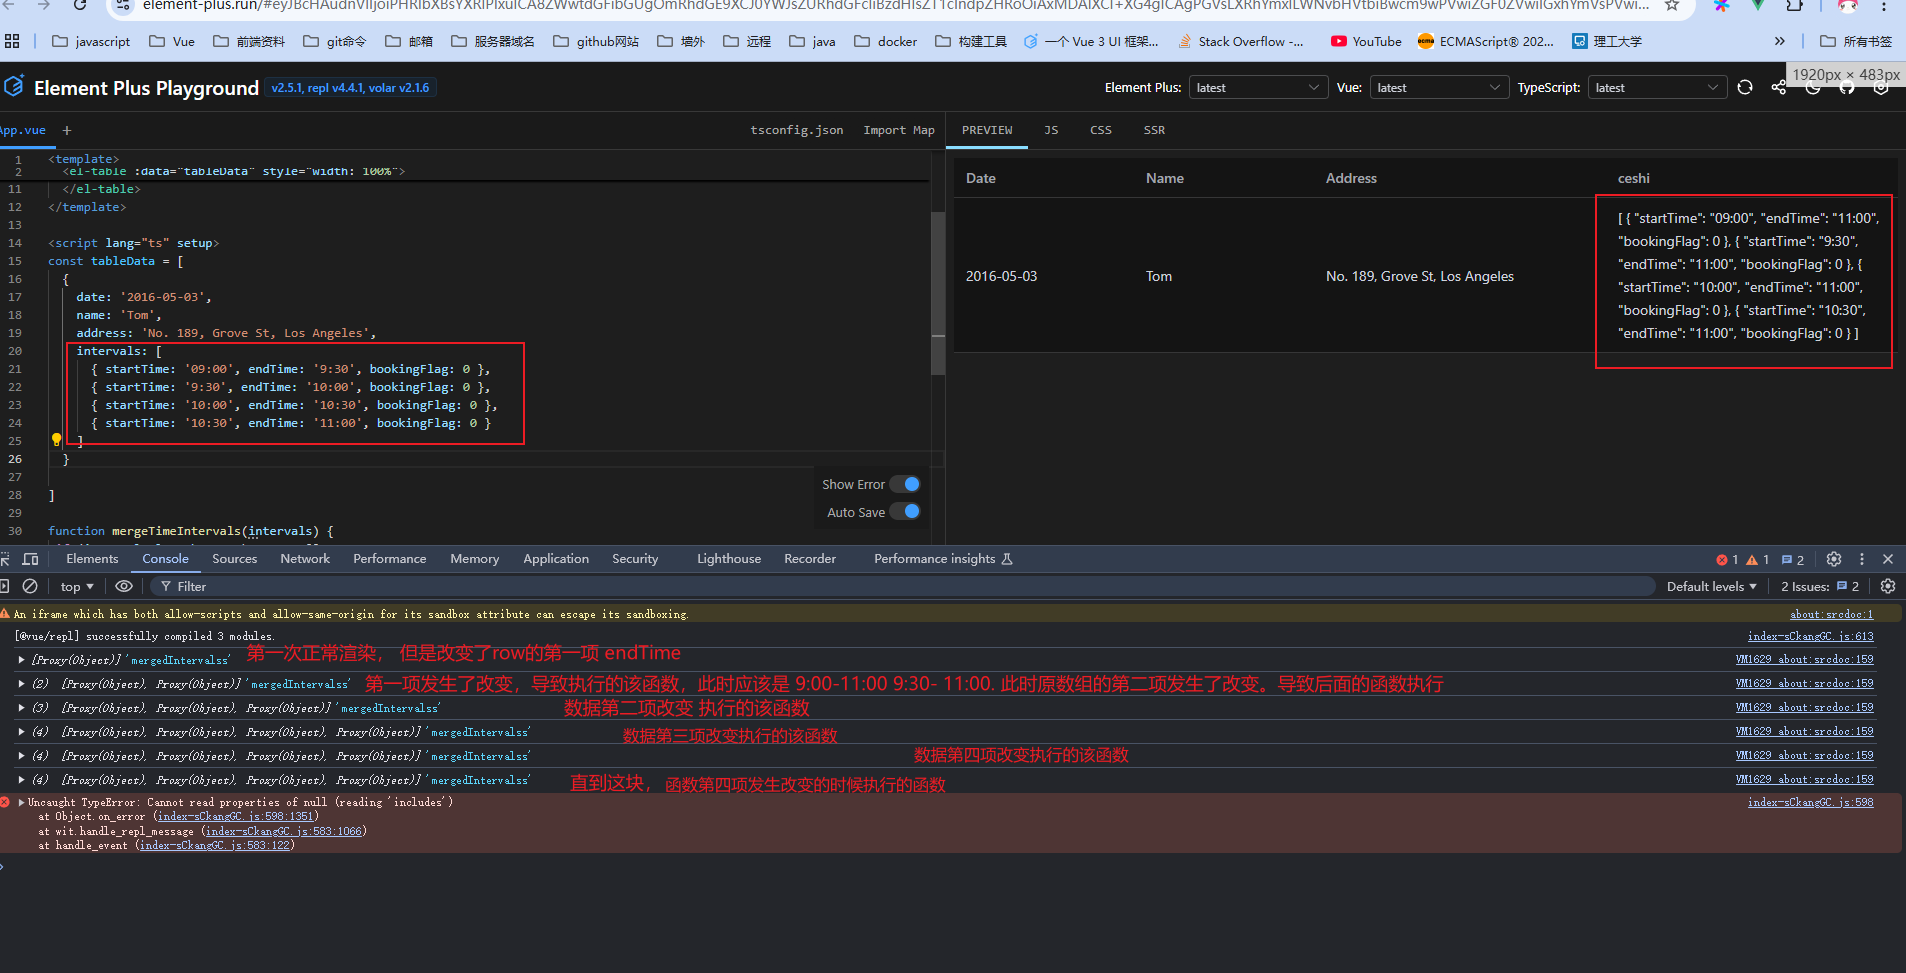Open the YouTube bookmark

click(1366, 41)
